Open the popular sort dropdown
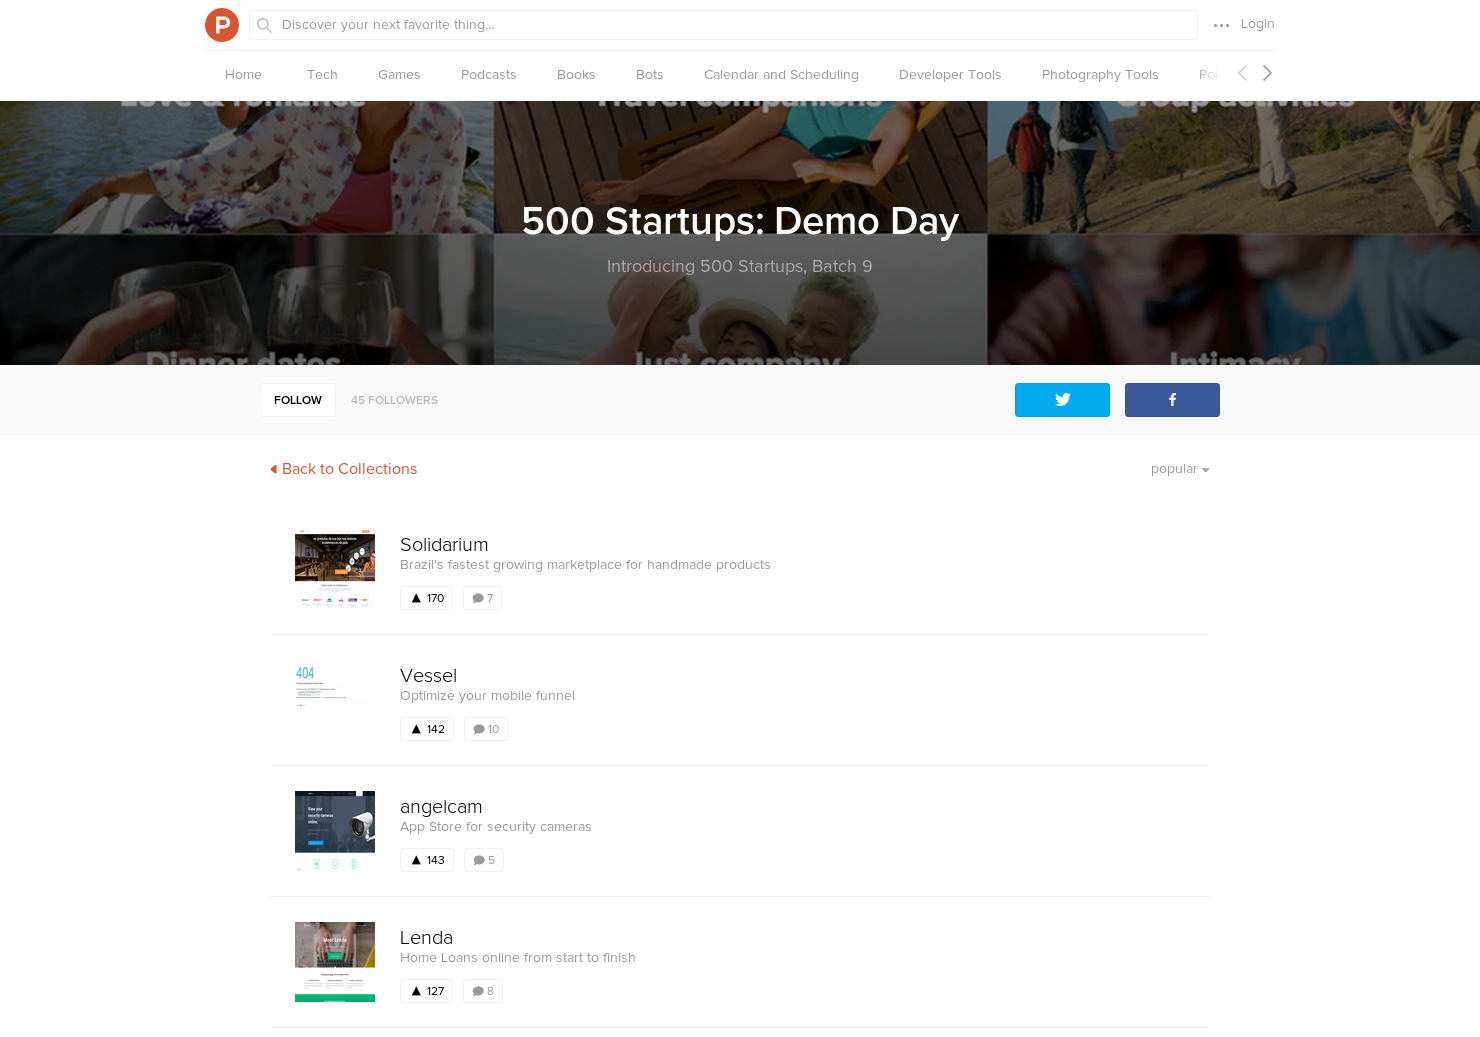This screenshot has height=1037, width=1480. (1179, 468)
